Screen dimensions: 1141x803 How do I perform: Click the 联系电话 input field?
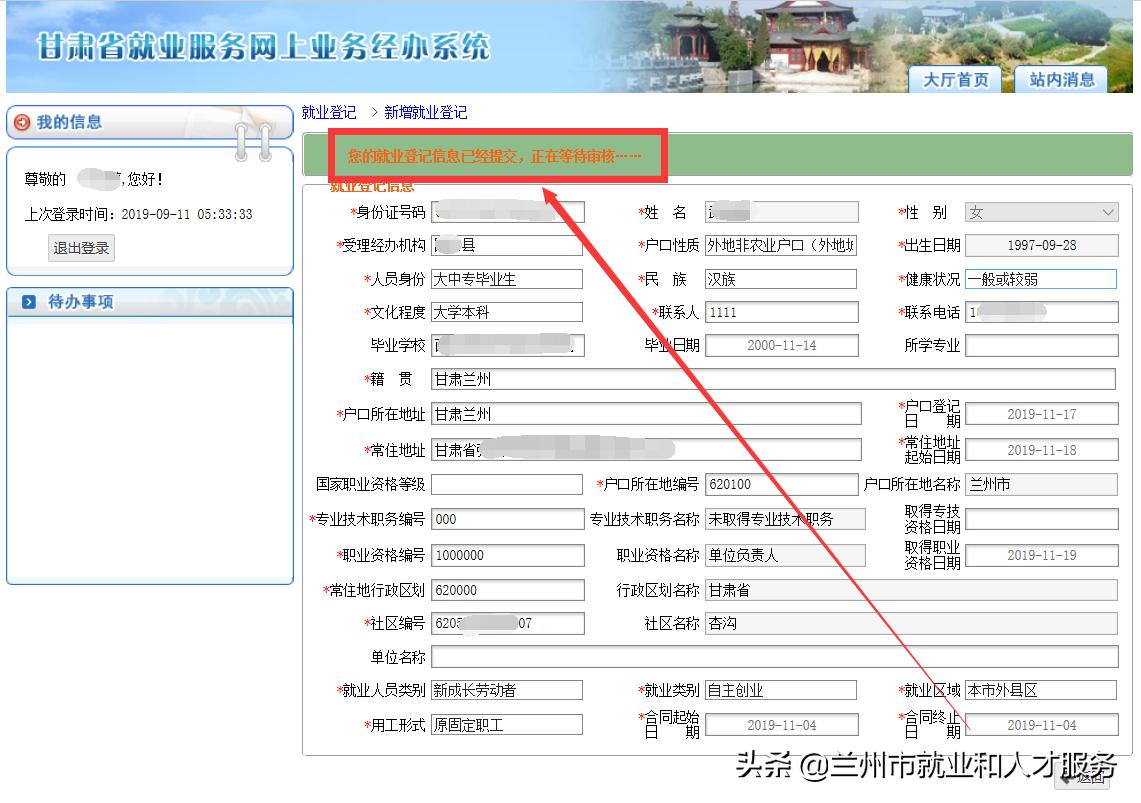pos(1041,312)
